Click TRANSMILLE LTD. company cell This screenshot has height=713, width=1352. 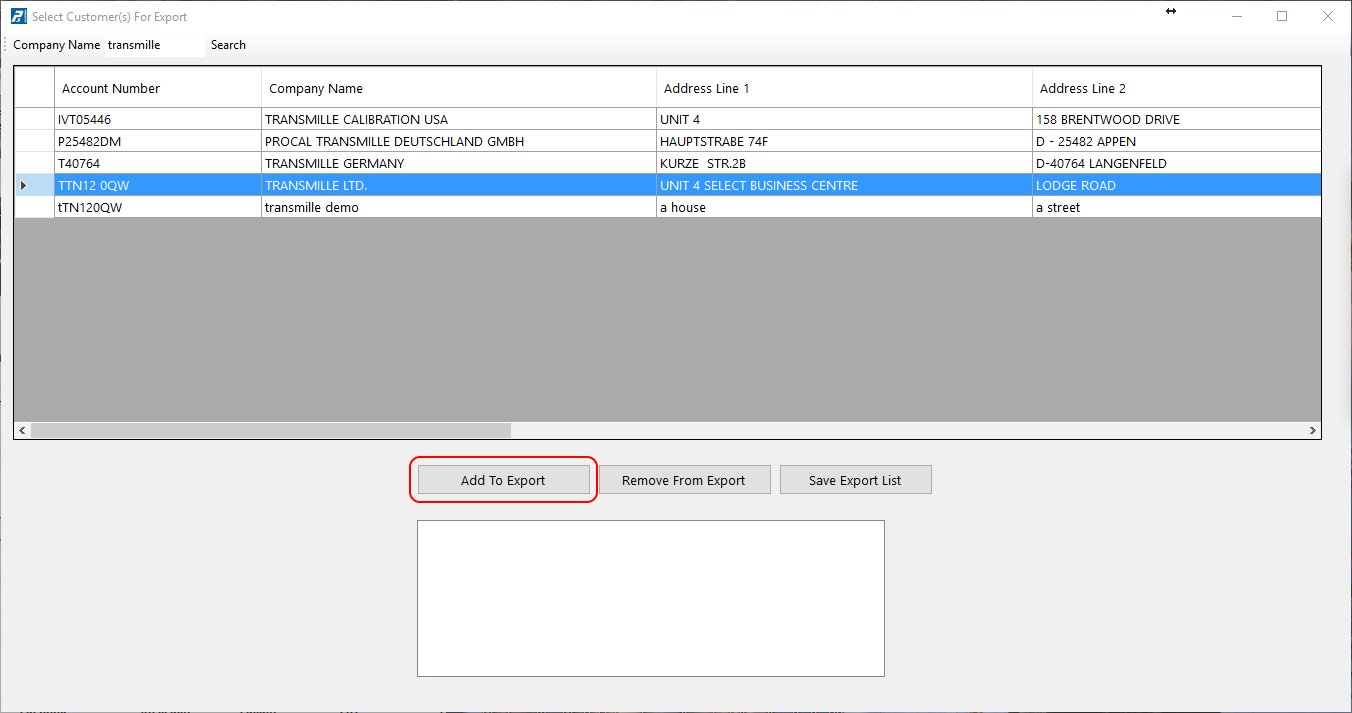point(459,185)
